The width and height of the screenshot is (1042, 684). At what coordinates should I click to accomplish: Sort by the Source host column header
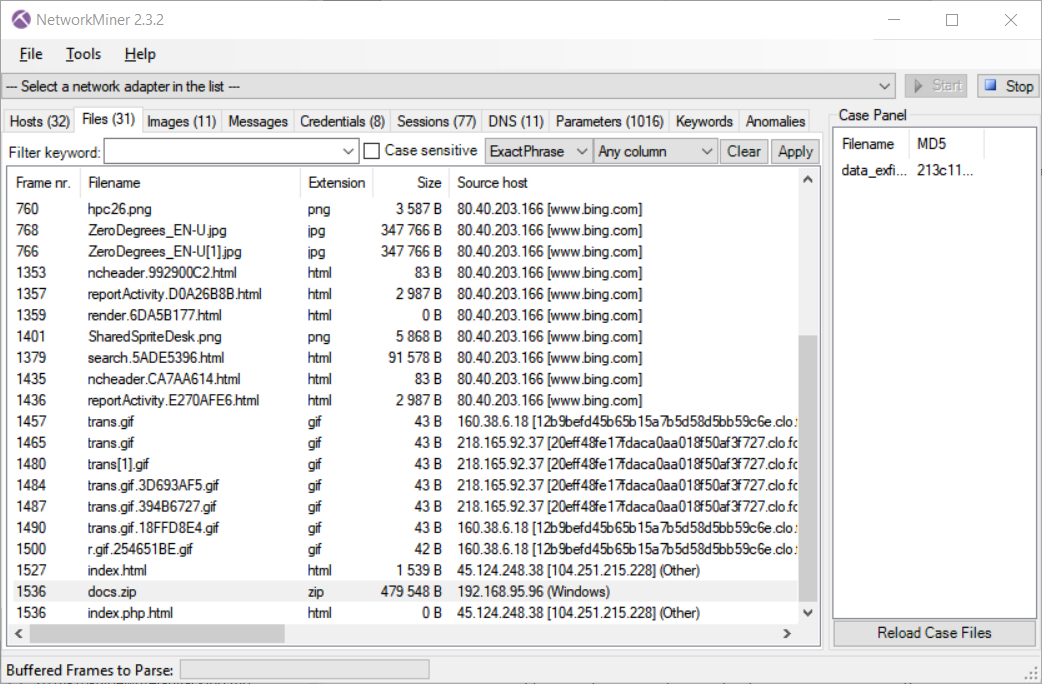pos(623,183)
